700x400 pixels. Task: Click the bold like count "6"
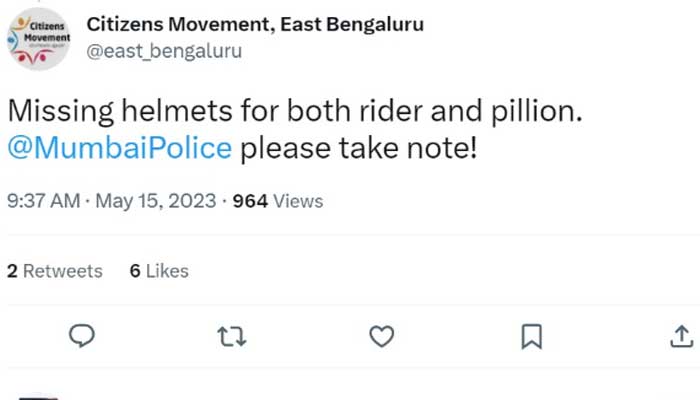134,271
